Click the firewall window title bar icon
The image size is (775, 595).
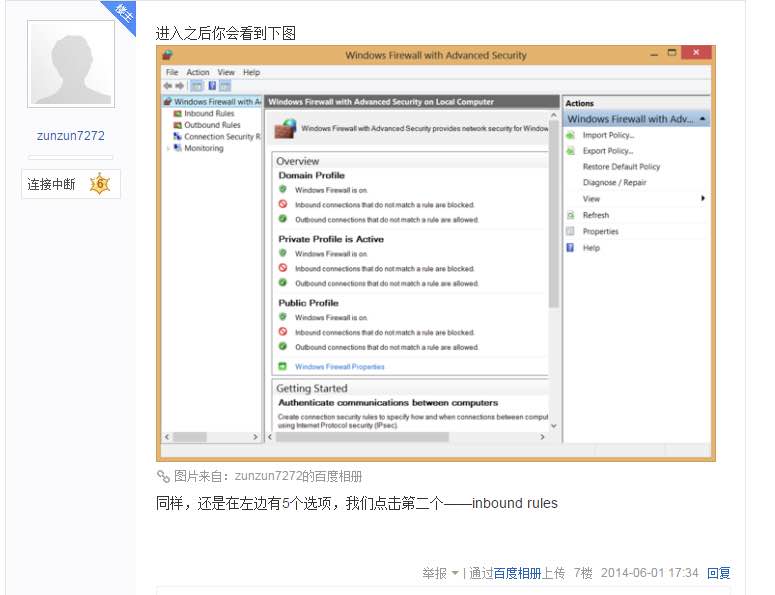coord(168,55)
